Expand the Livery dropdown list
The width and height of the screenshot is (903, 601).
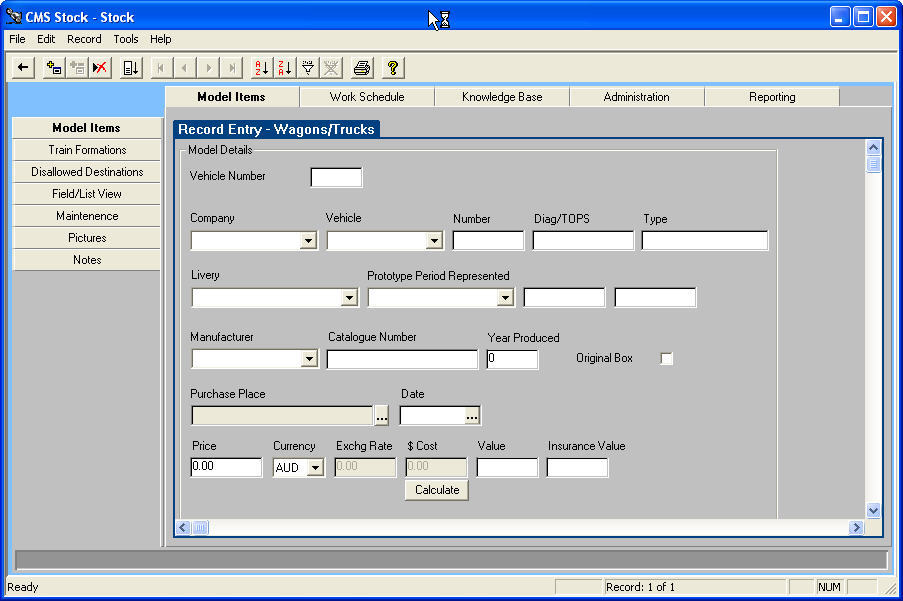click(349, 298)
